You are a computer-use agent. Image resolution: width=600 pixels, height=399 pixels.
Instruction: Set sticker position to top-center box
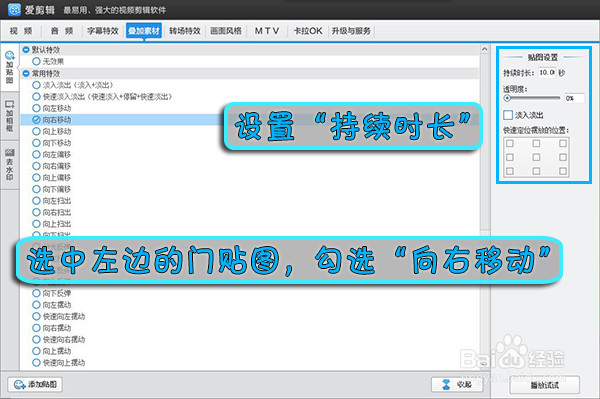(x=536, y=143)
